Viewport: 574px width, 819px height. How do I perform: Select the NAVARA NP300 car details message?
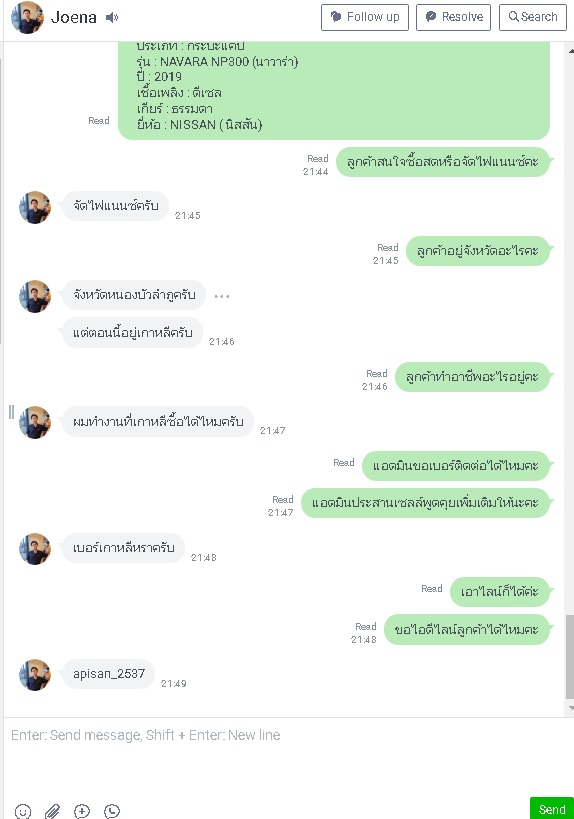334,90
